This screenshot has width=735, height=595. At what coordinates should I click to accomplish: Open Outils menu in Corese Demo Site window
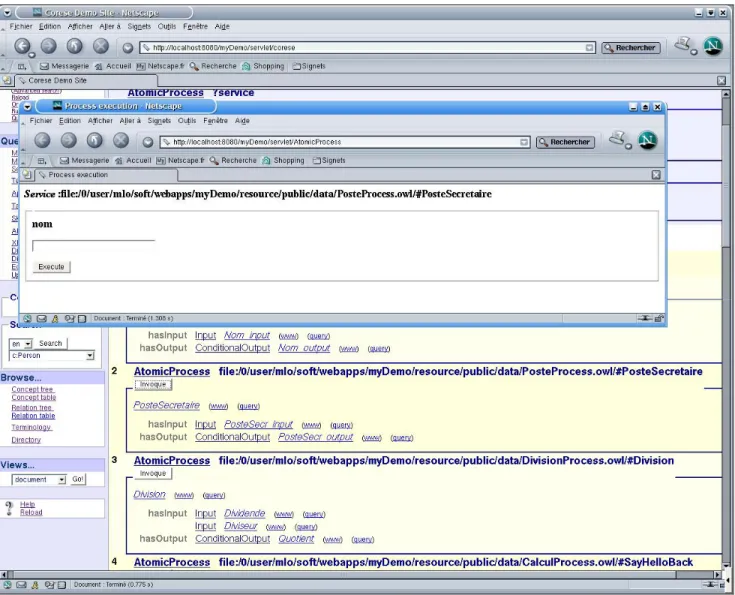click(x=167, y=26)
